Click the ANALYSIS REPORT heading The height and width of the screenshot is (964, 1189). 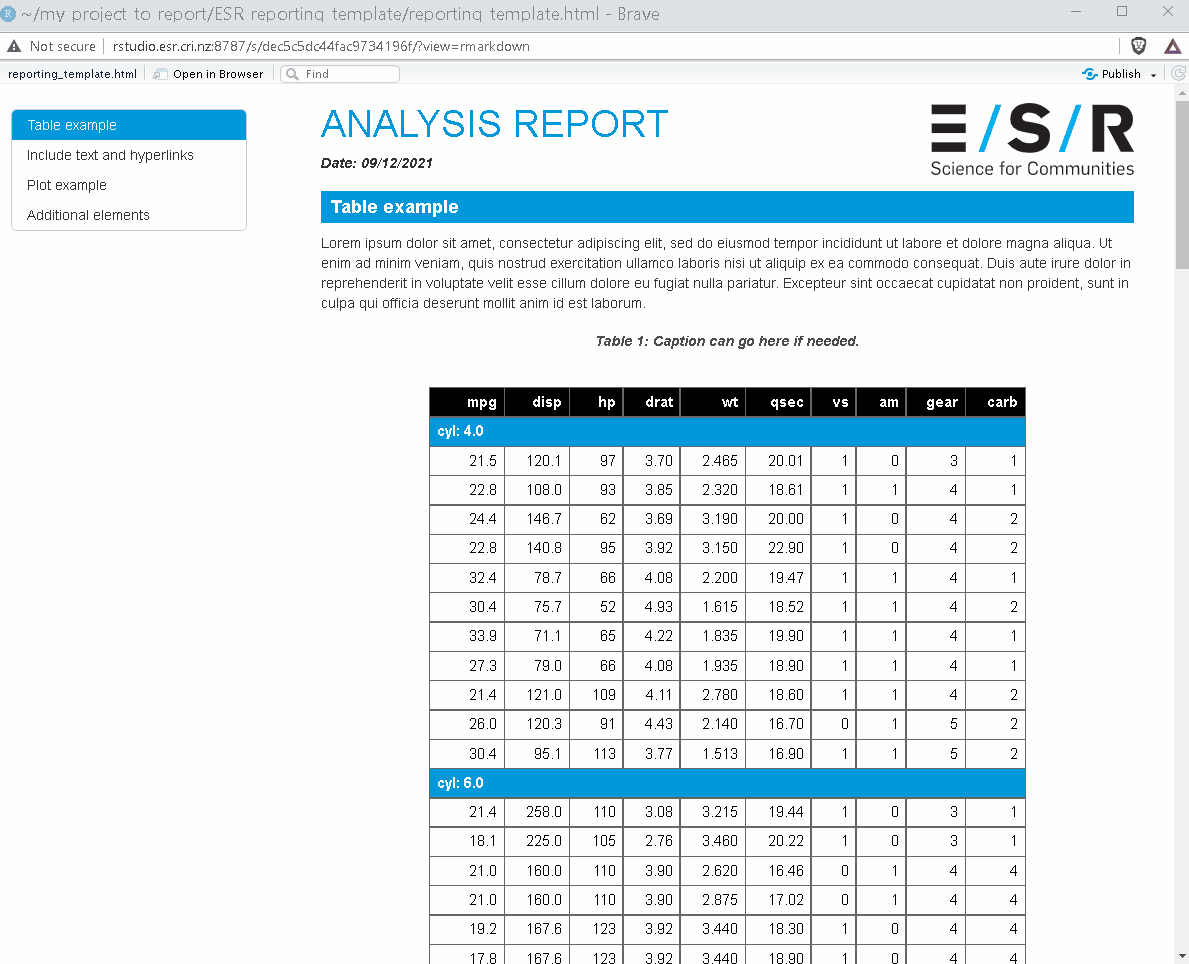point(494,124)
